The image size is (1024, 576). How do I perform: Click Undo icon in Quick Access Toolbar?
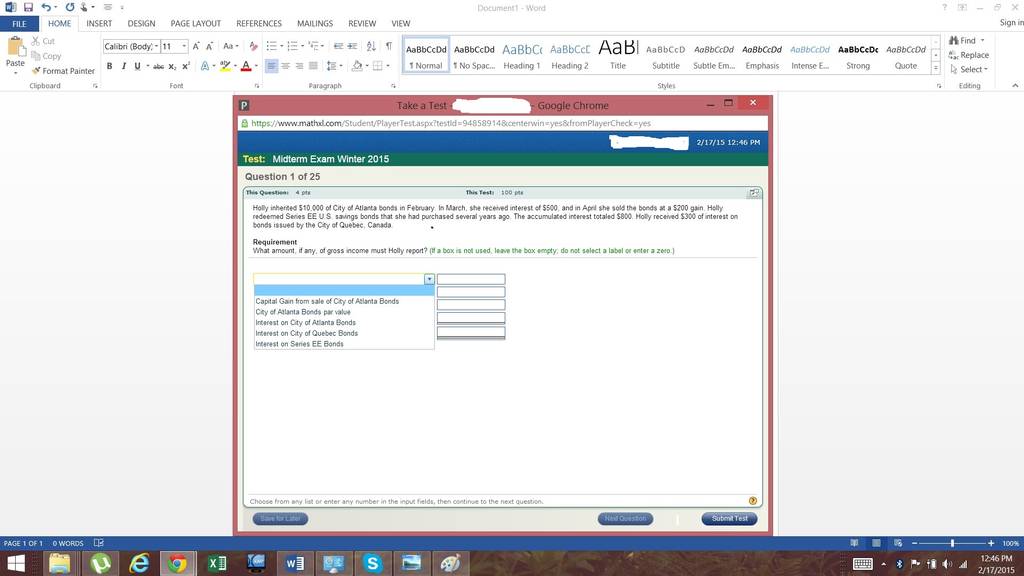click(46, 7)
